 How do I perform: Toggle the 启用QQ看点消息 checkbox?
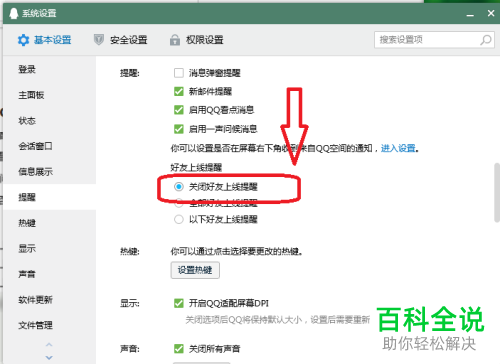(179, 110)
